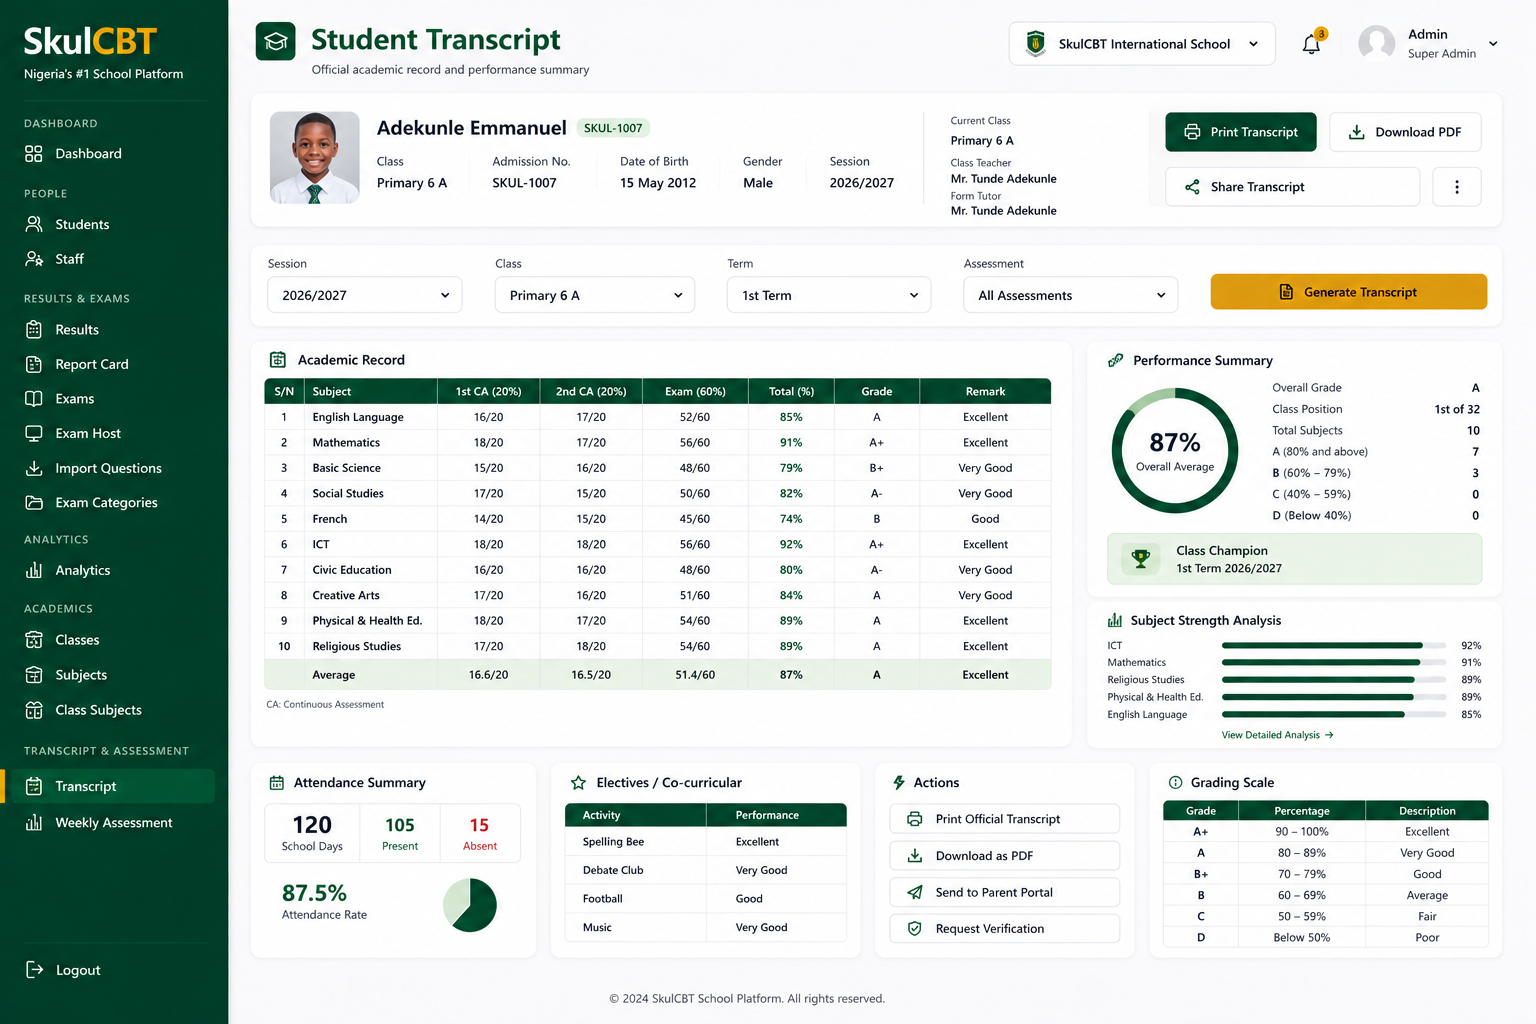The image size is (1536, 1024).
Task: Click the graduation cap transcript logo
Action: coord(275,41)
